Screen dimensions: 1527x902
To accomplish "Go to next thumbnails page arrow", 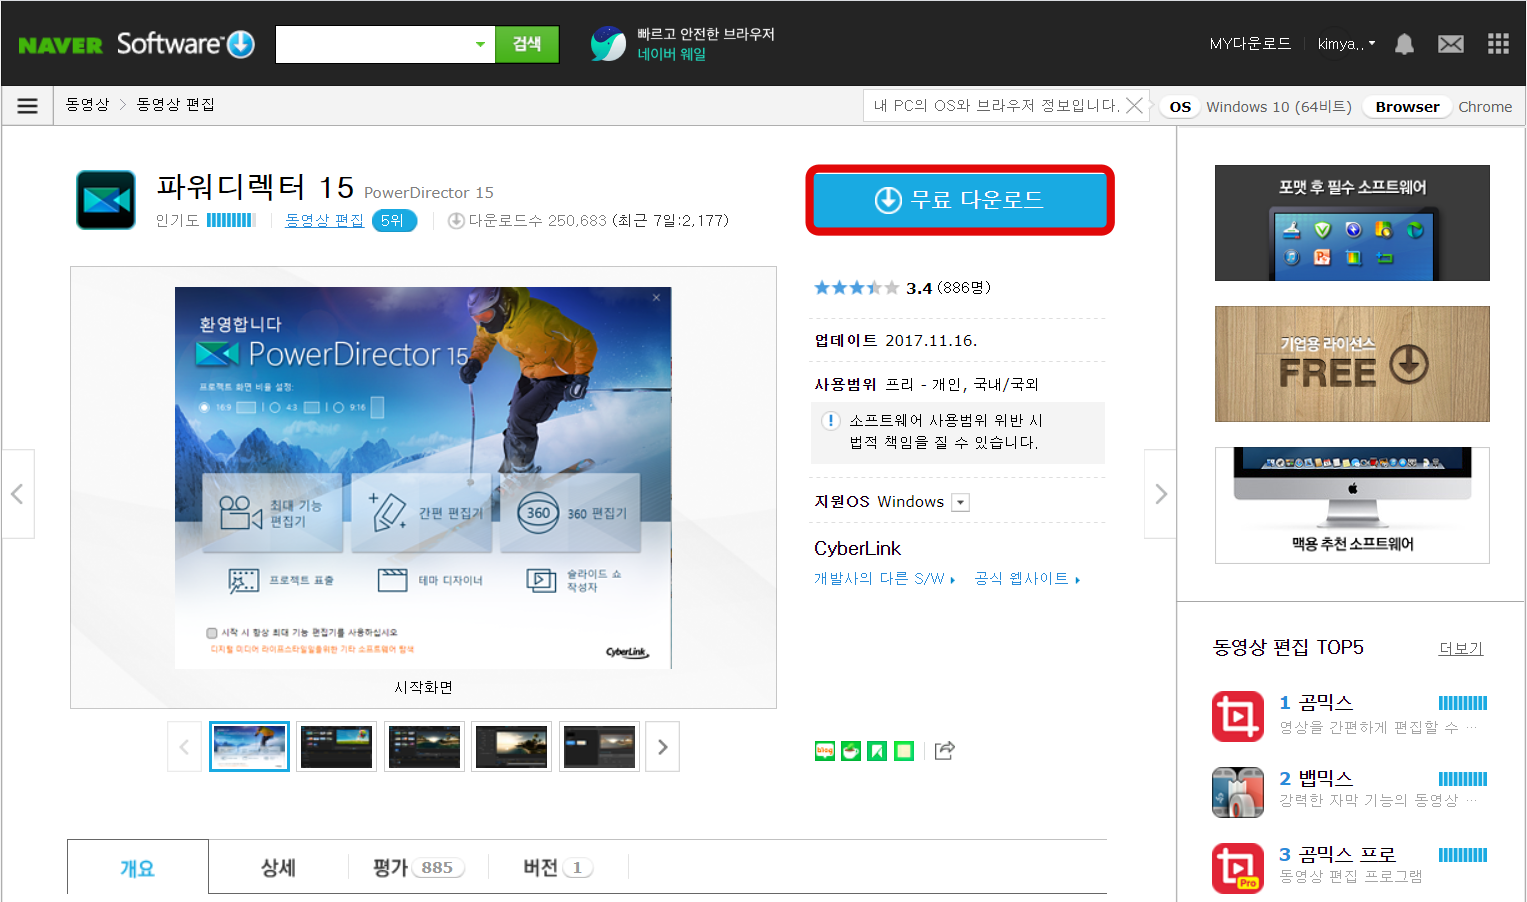I will point(662,747).
